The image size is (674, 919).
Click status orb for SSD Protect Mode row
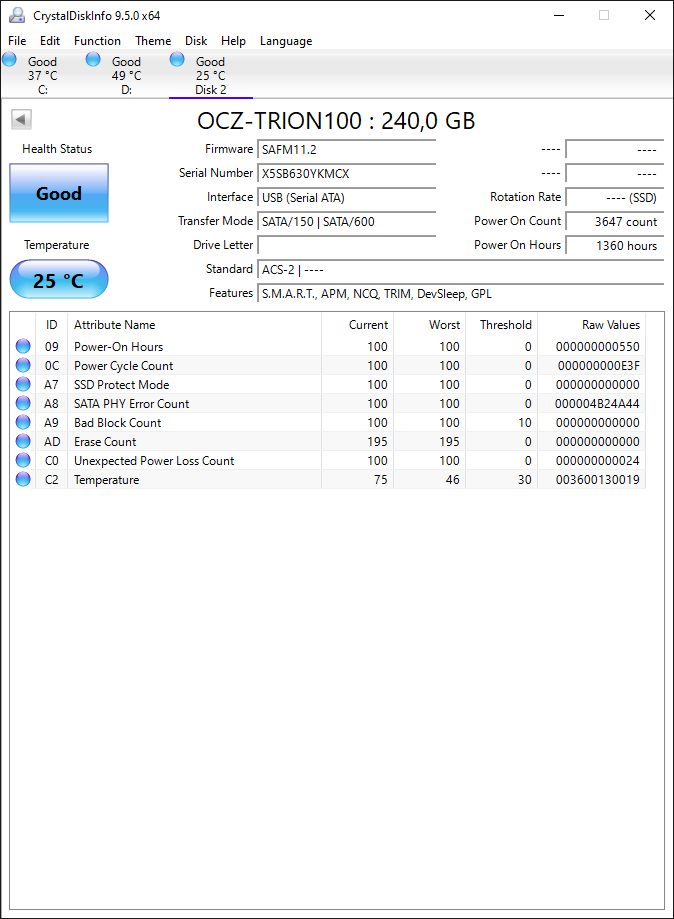tap(23, 384)
